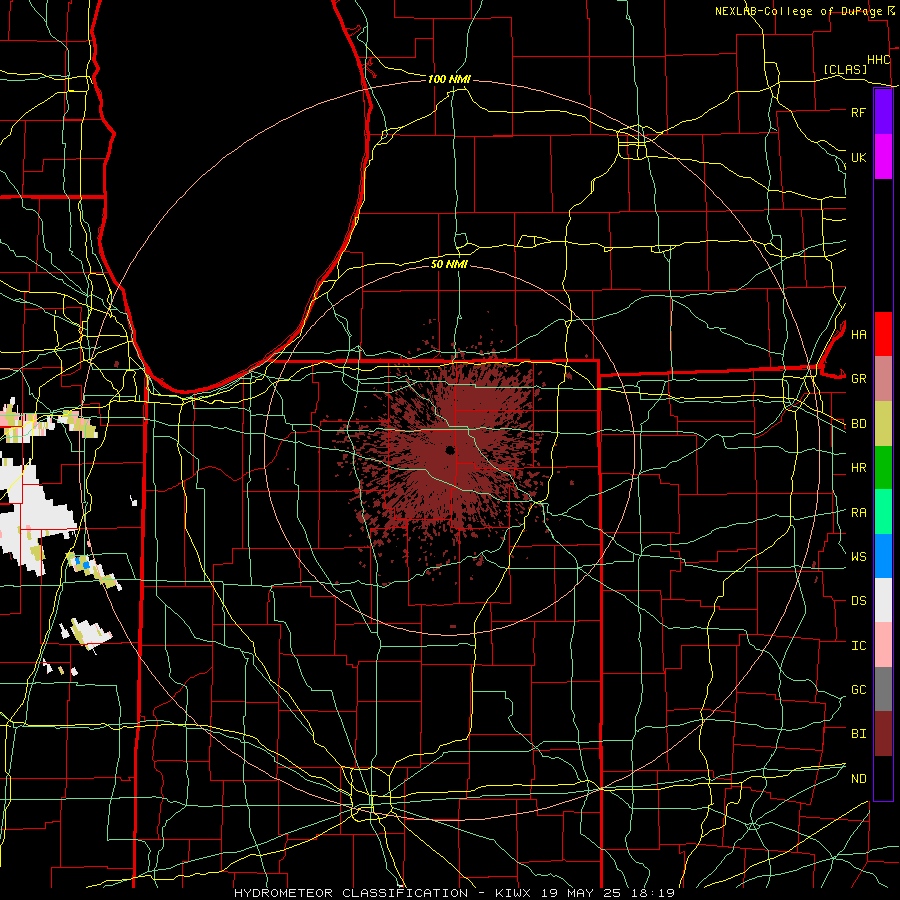The image size is (900, 900).
Task: Click the RA legend label
Action: pos(859,512)
